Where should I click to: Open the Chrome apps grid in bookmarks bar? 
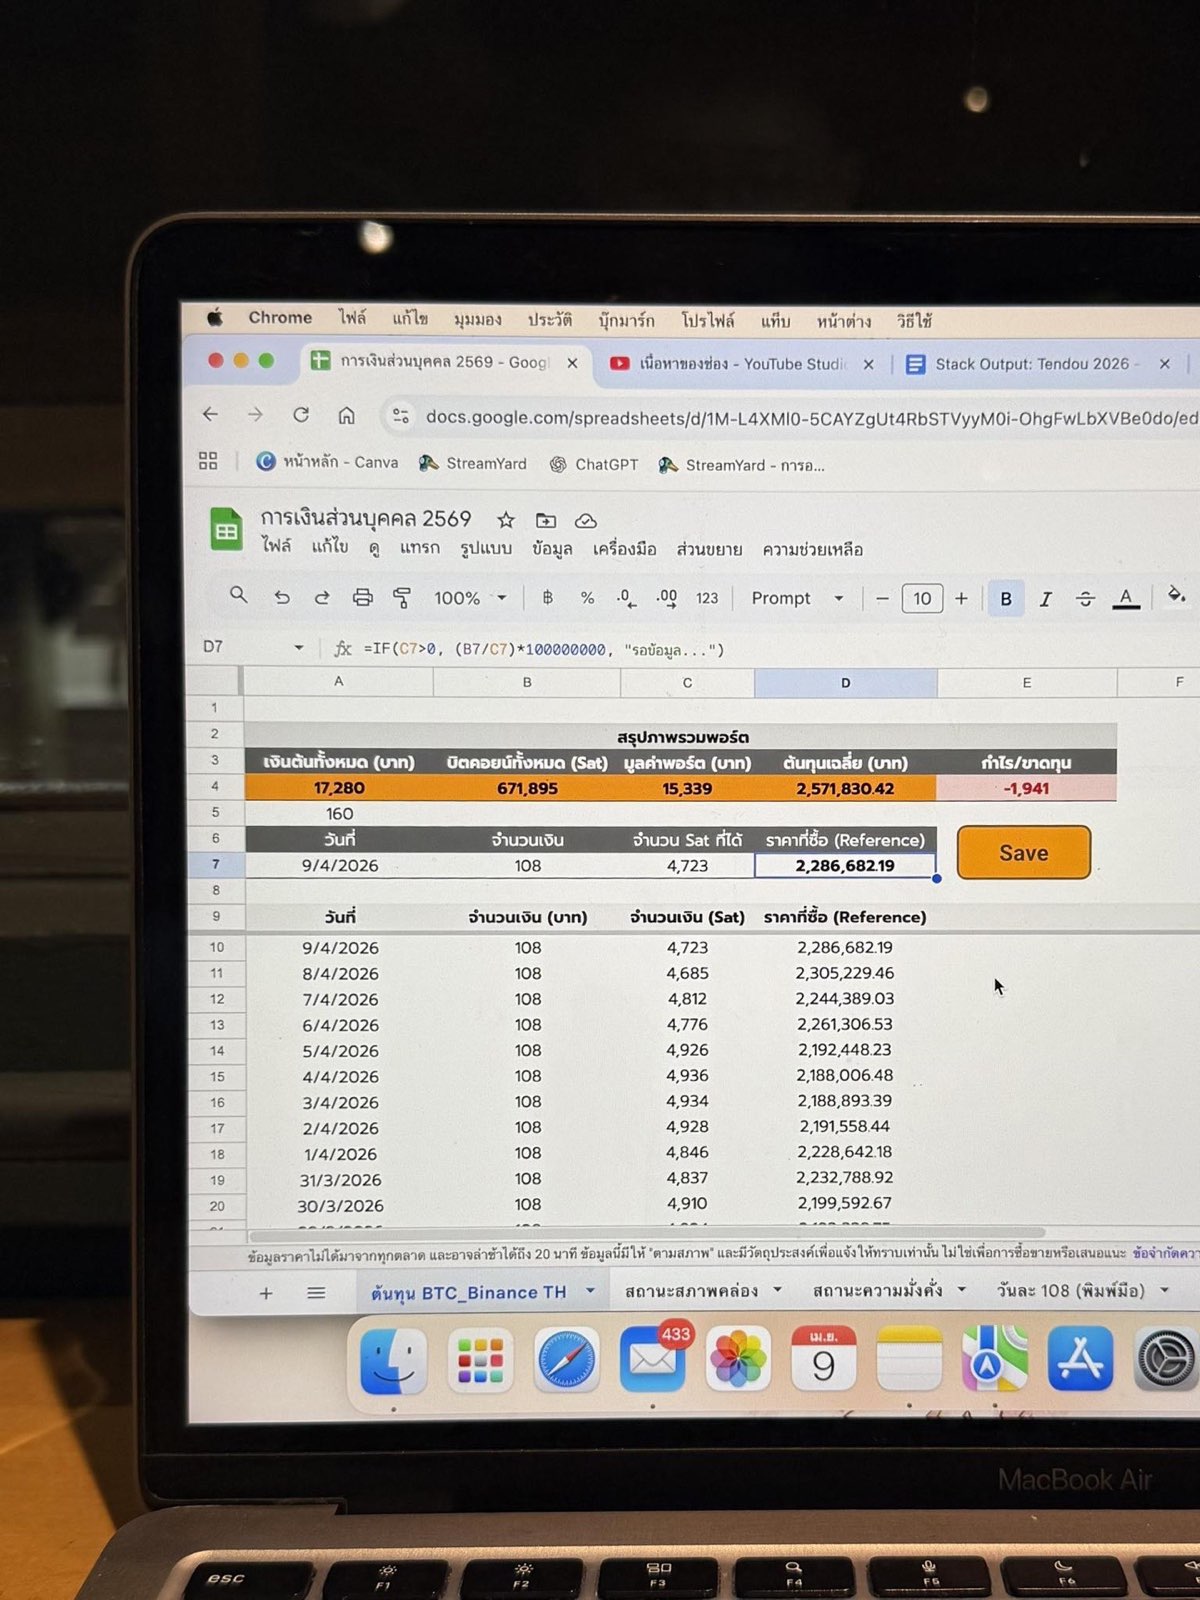[x=208, y=460]
